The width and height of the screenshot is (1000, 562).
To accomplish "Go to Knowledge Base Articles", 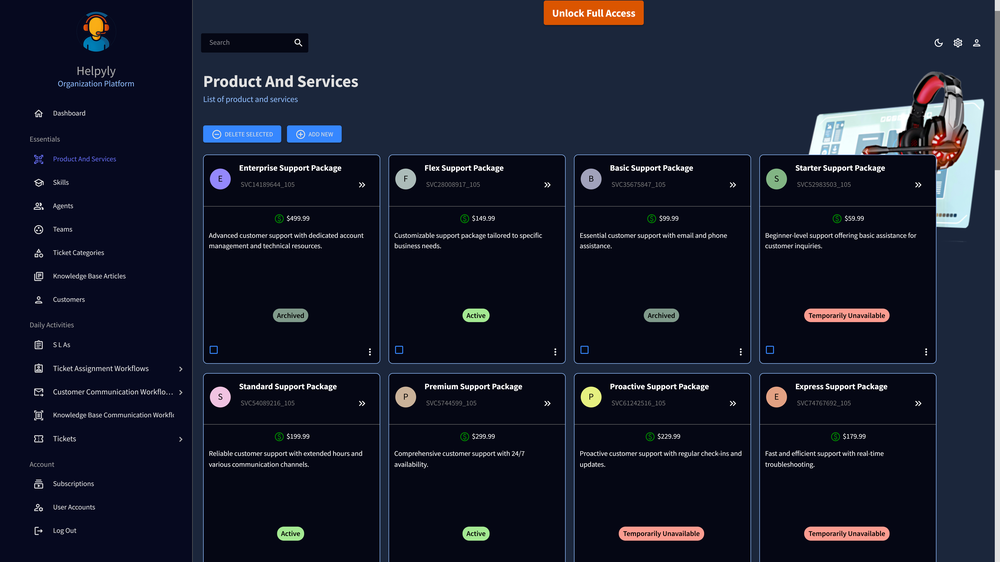I will click(89, 276).
